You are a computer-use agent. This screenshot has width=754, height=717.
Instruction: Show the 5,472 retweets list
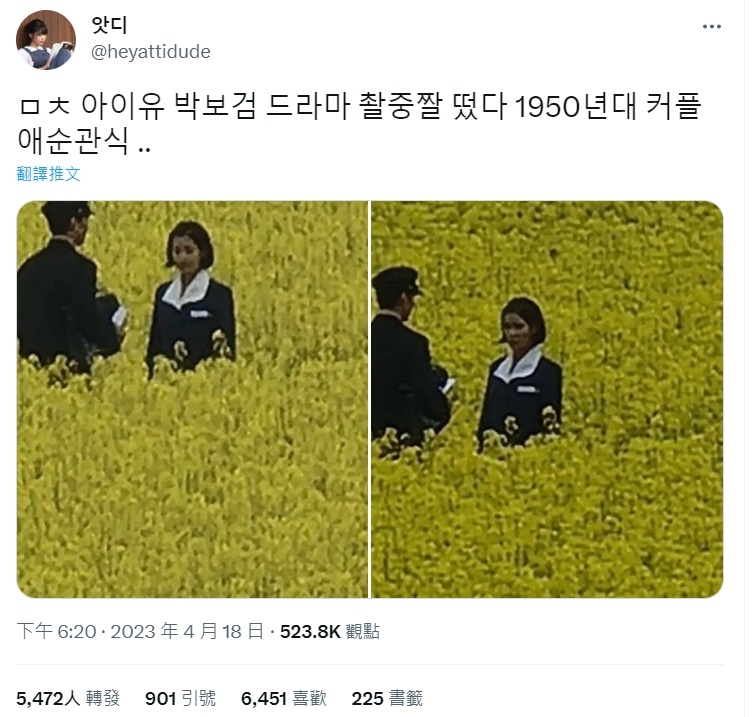[x=68, y=698]
